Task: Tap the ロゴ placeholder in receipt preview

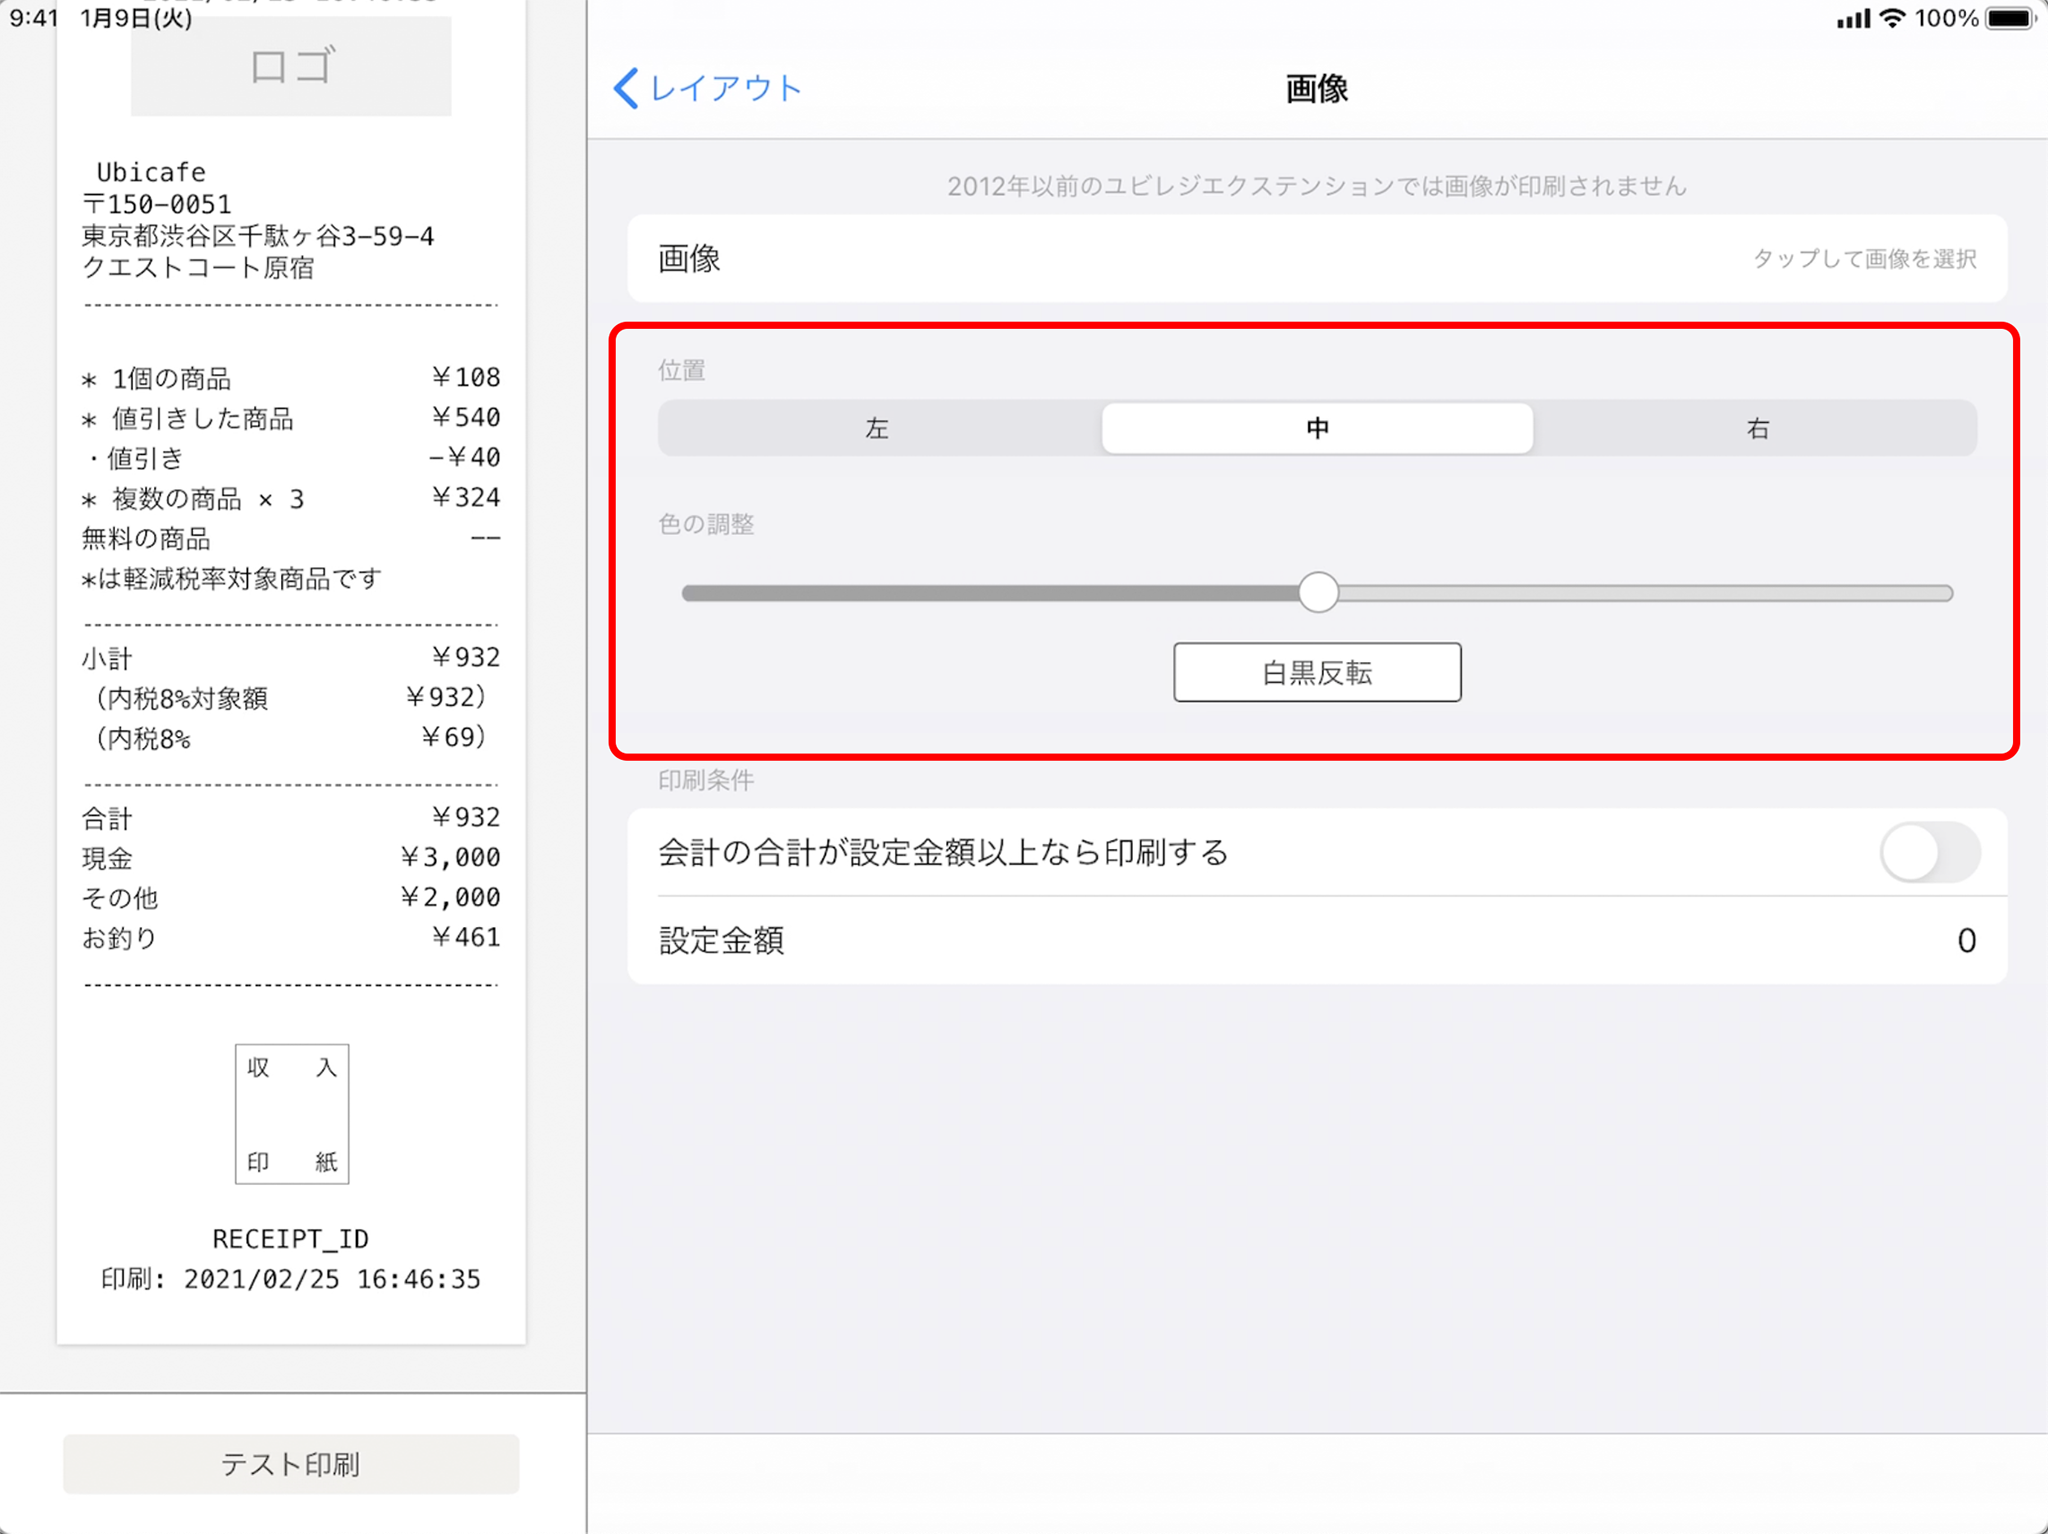Action: coord(291,66)
